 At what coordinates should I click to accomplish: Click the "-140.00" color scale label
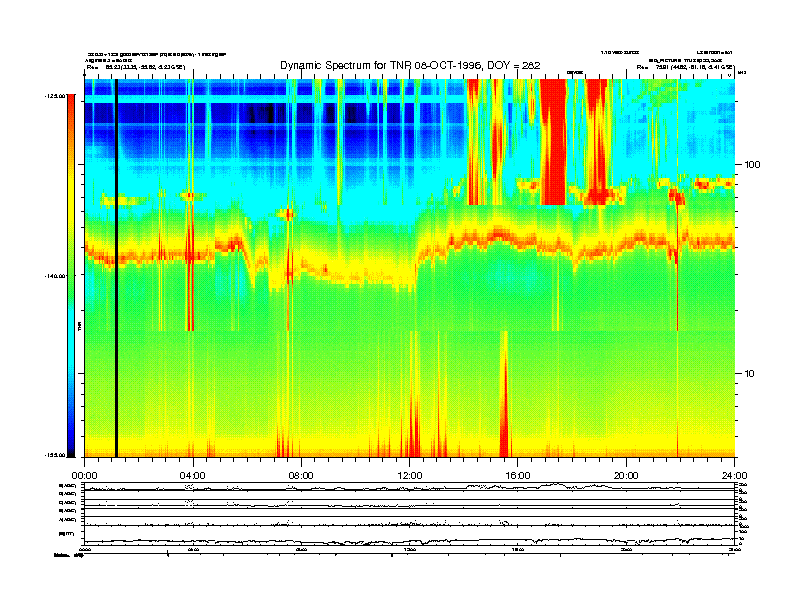55,276
